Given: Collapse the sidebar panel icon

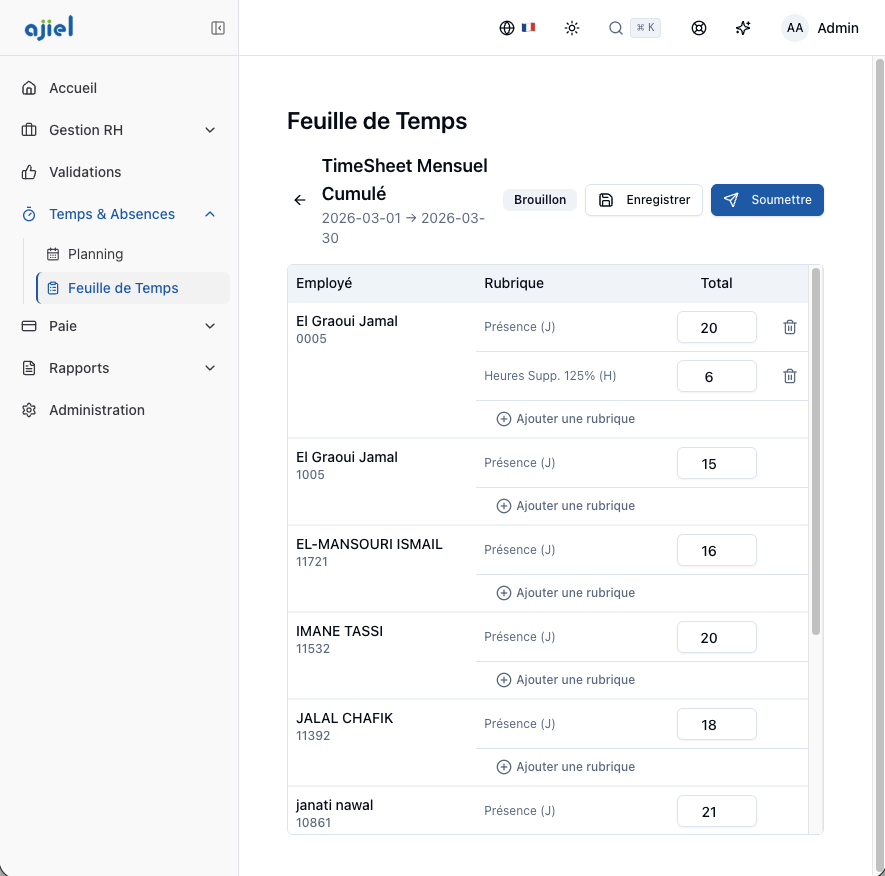Looking at the screenshot, I should (218, 28).
